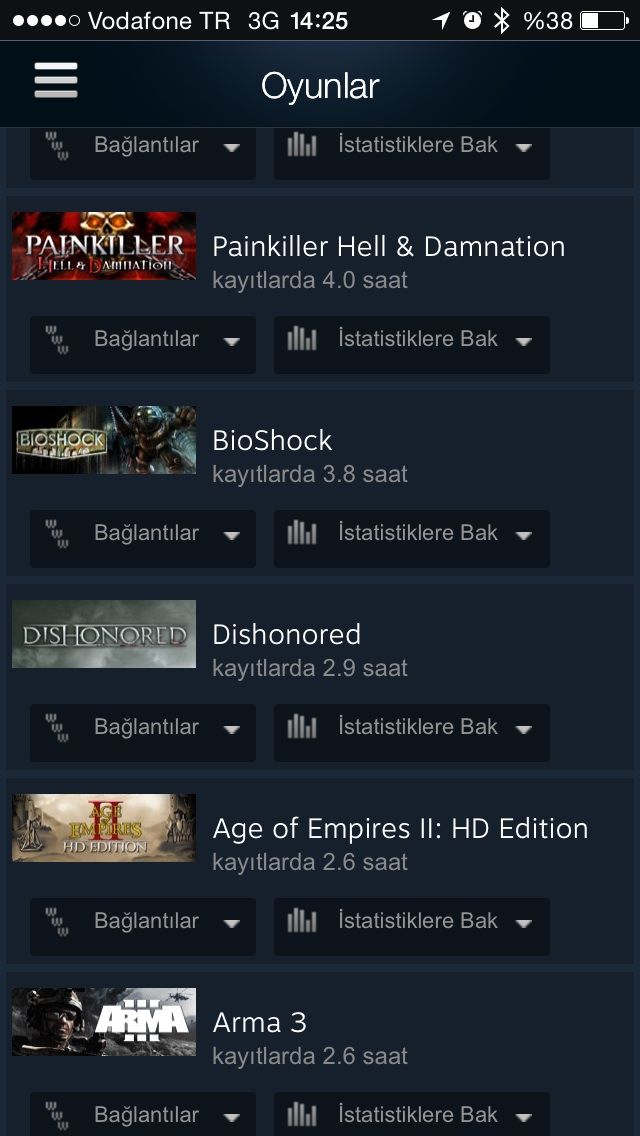The height and width of the screenshot is (1136, 640).
Task: Tap the Oyunlar page header title
Action: tap(320, 86)
